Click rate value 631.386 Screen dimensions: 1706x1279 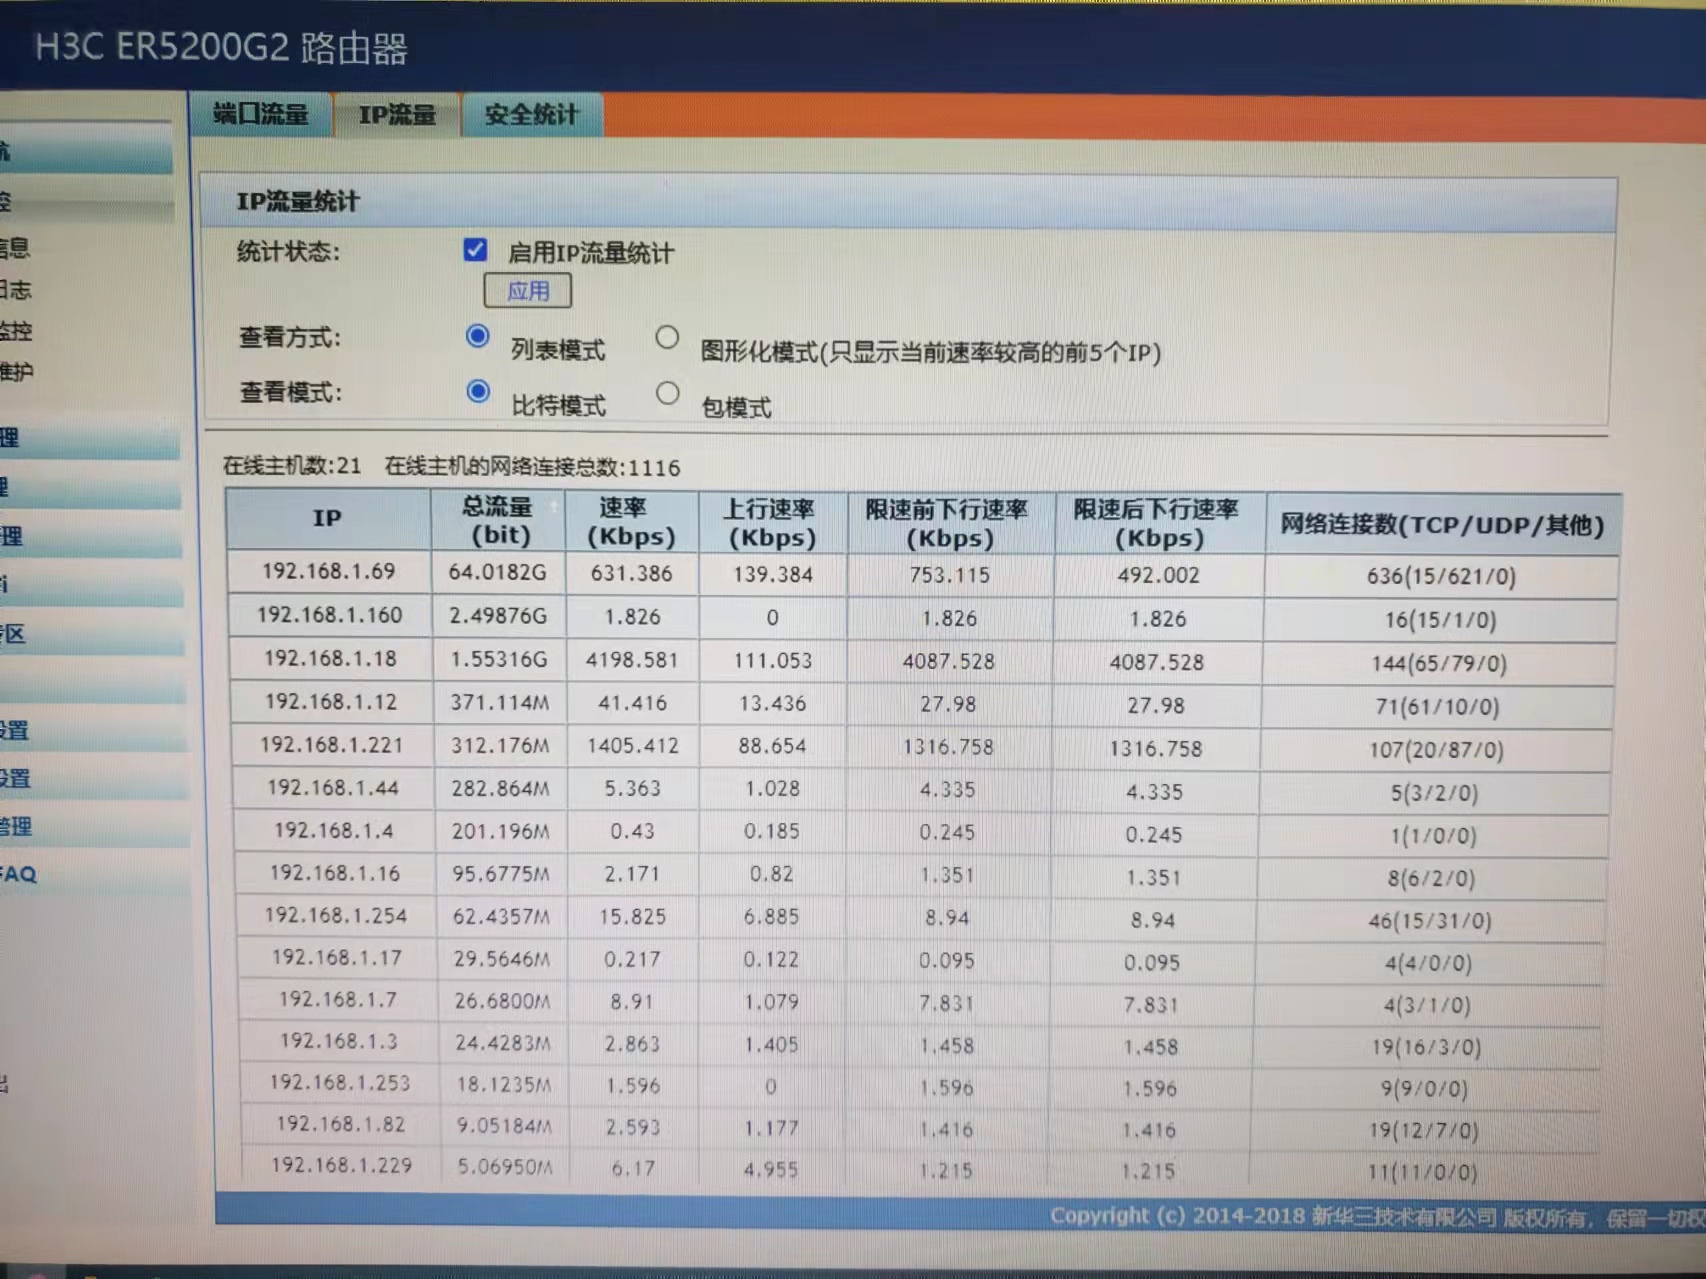coord(632,573)
